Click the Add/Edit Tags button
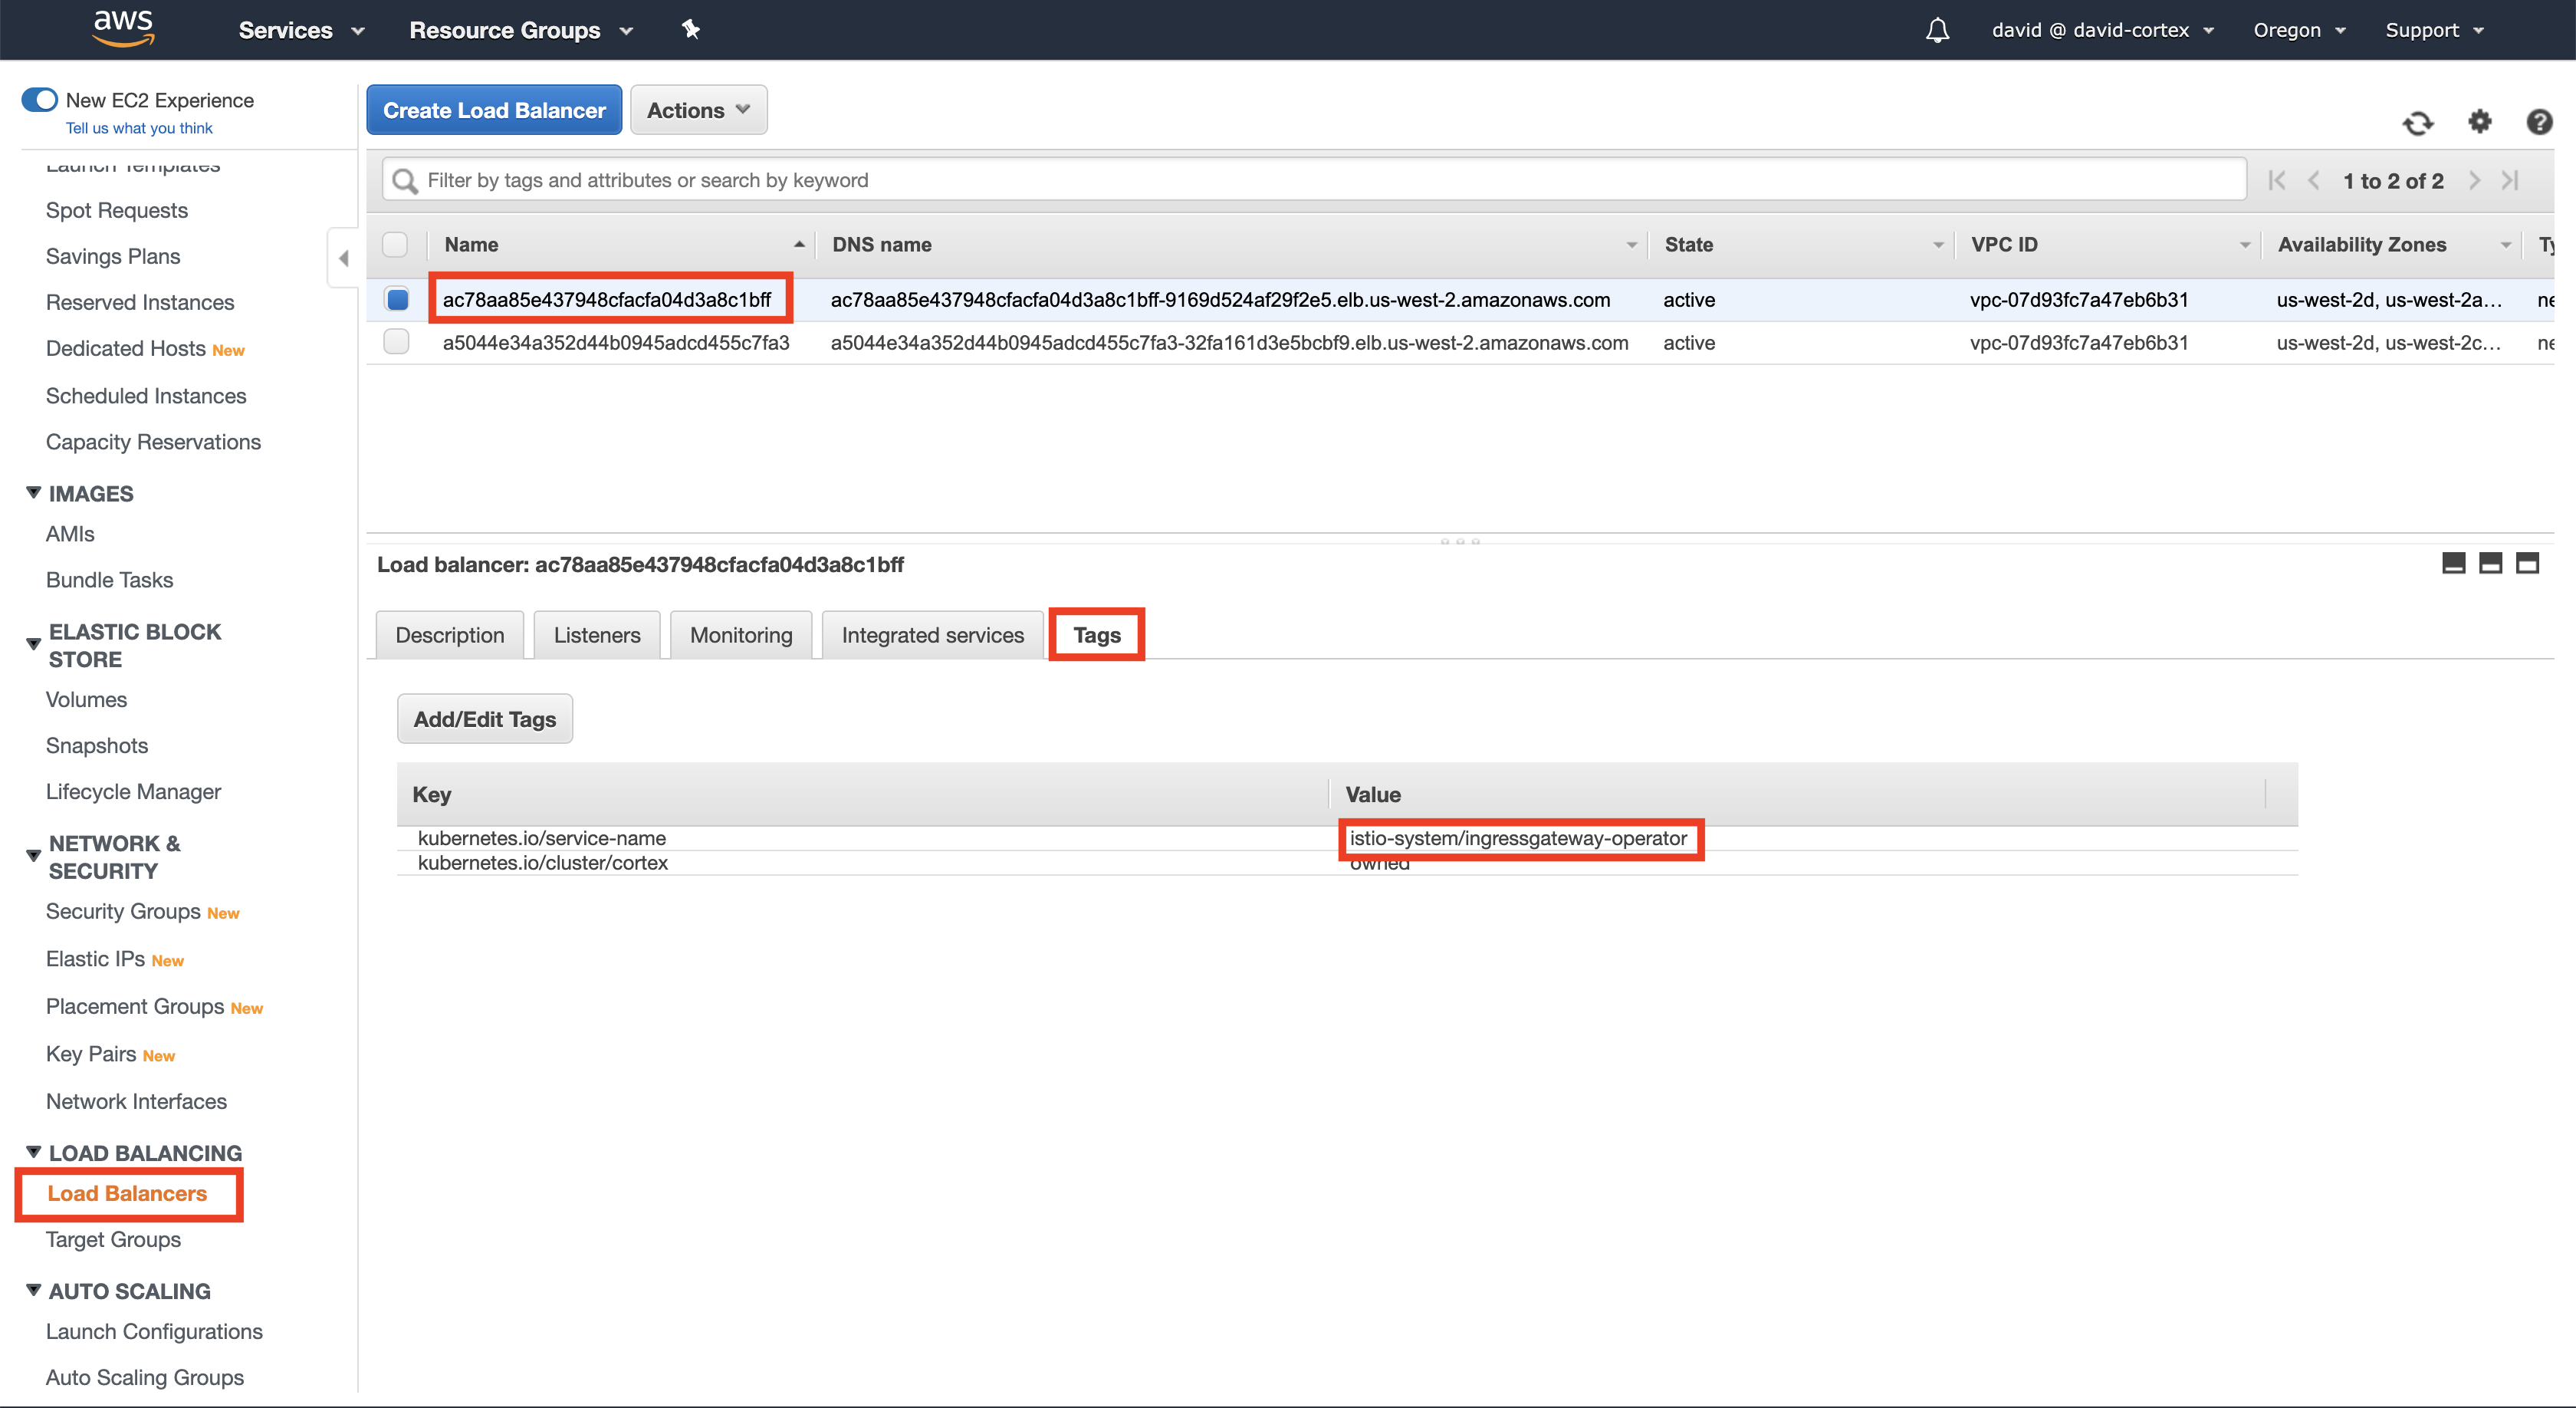Image resolution: width=2576 pixels, height=1408 pixels. (x=484, y=719)
